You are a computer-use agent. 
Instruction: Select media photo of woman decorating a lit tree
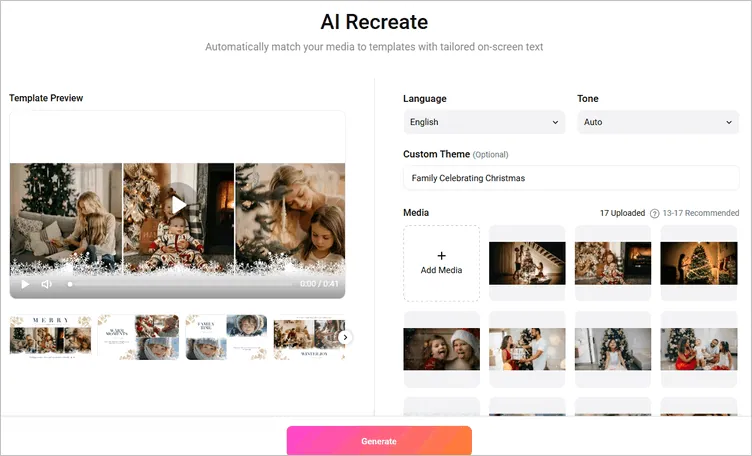699,263
